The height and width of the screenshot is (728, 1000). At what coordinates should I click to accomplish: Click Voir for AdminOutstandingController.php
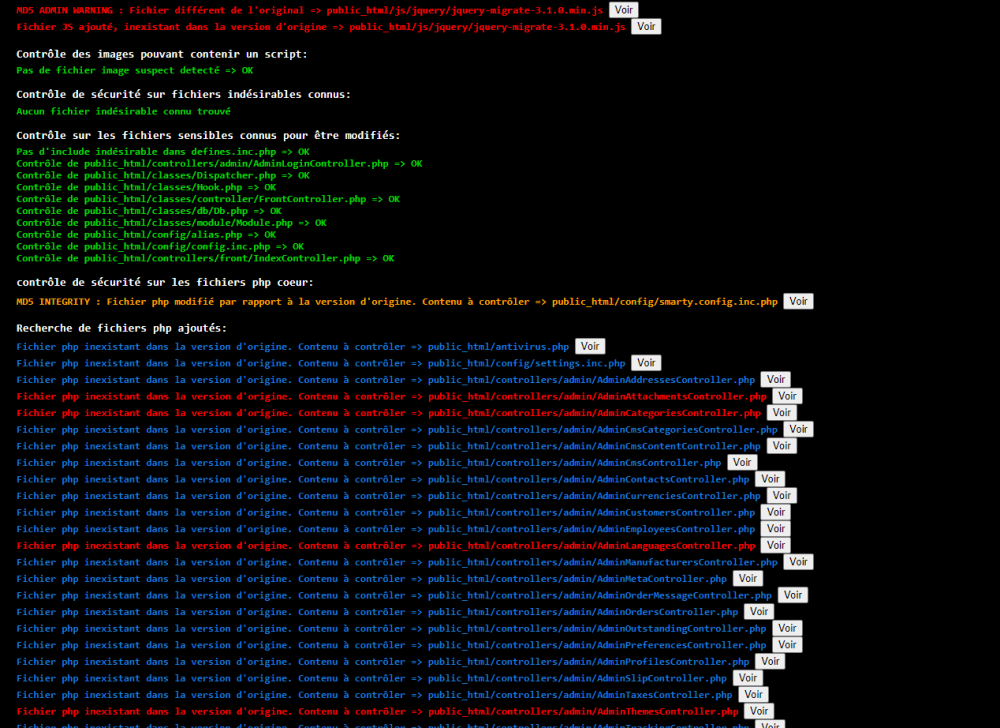click(x=787, y=628)
